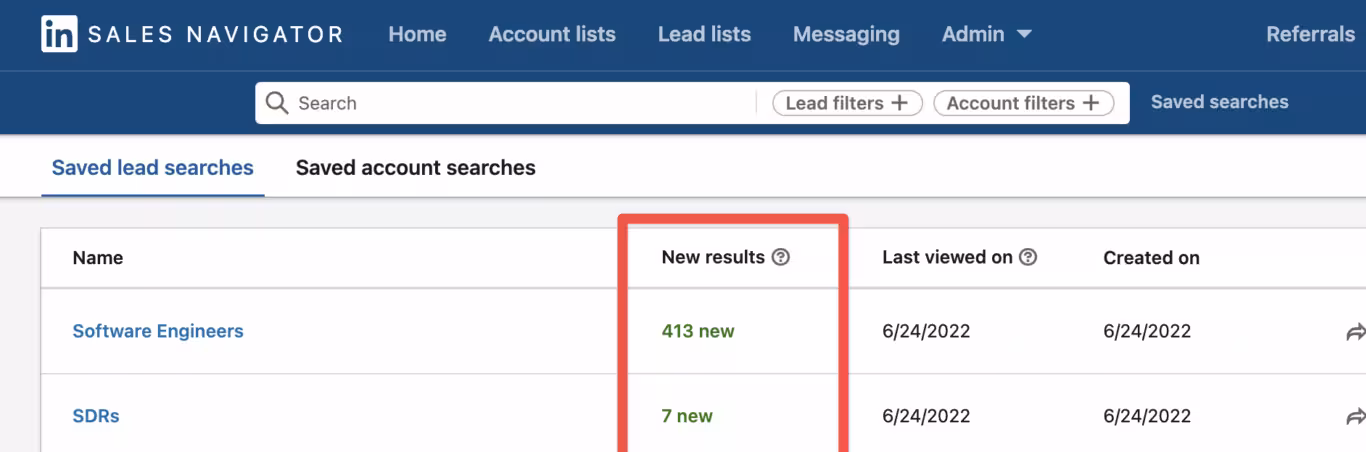
Task: Click the New results help icon
Action: point(781,257)
